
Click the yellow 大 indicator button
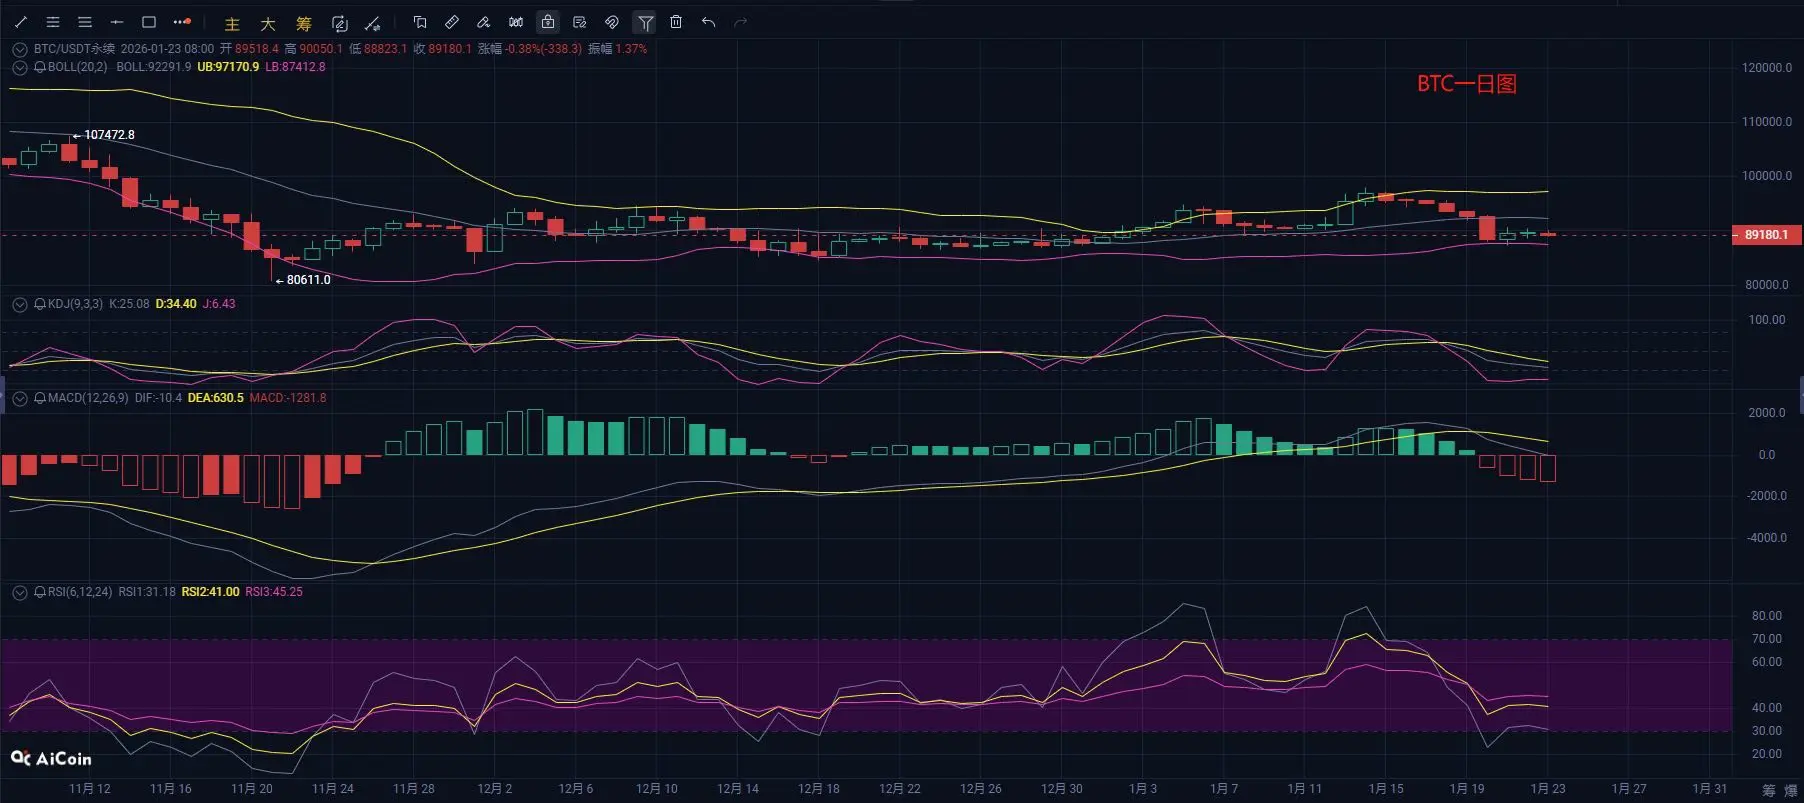pyautogui.click(x=268, y=23)
